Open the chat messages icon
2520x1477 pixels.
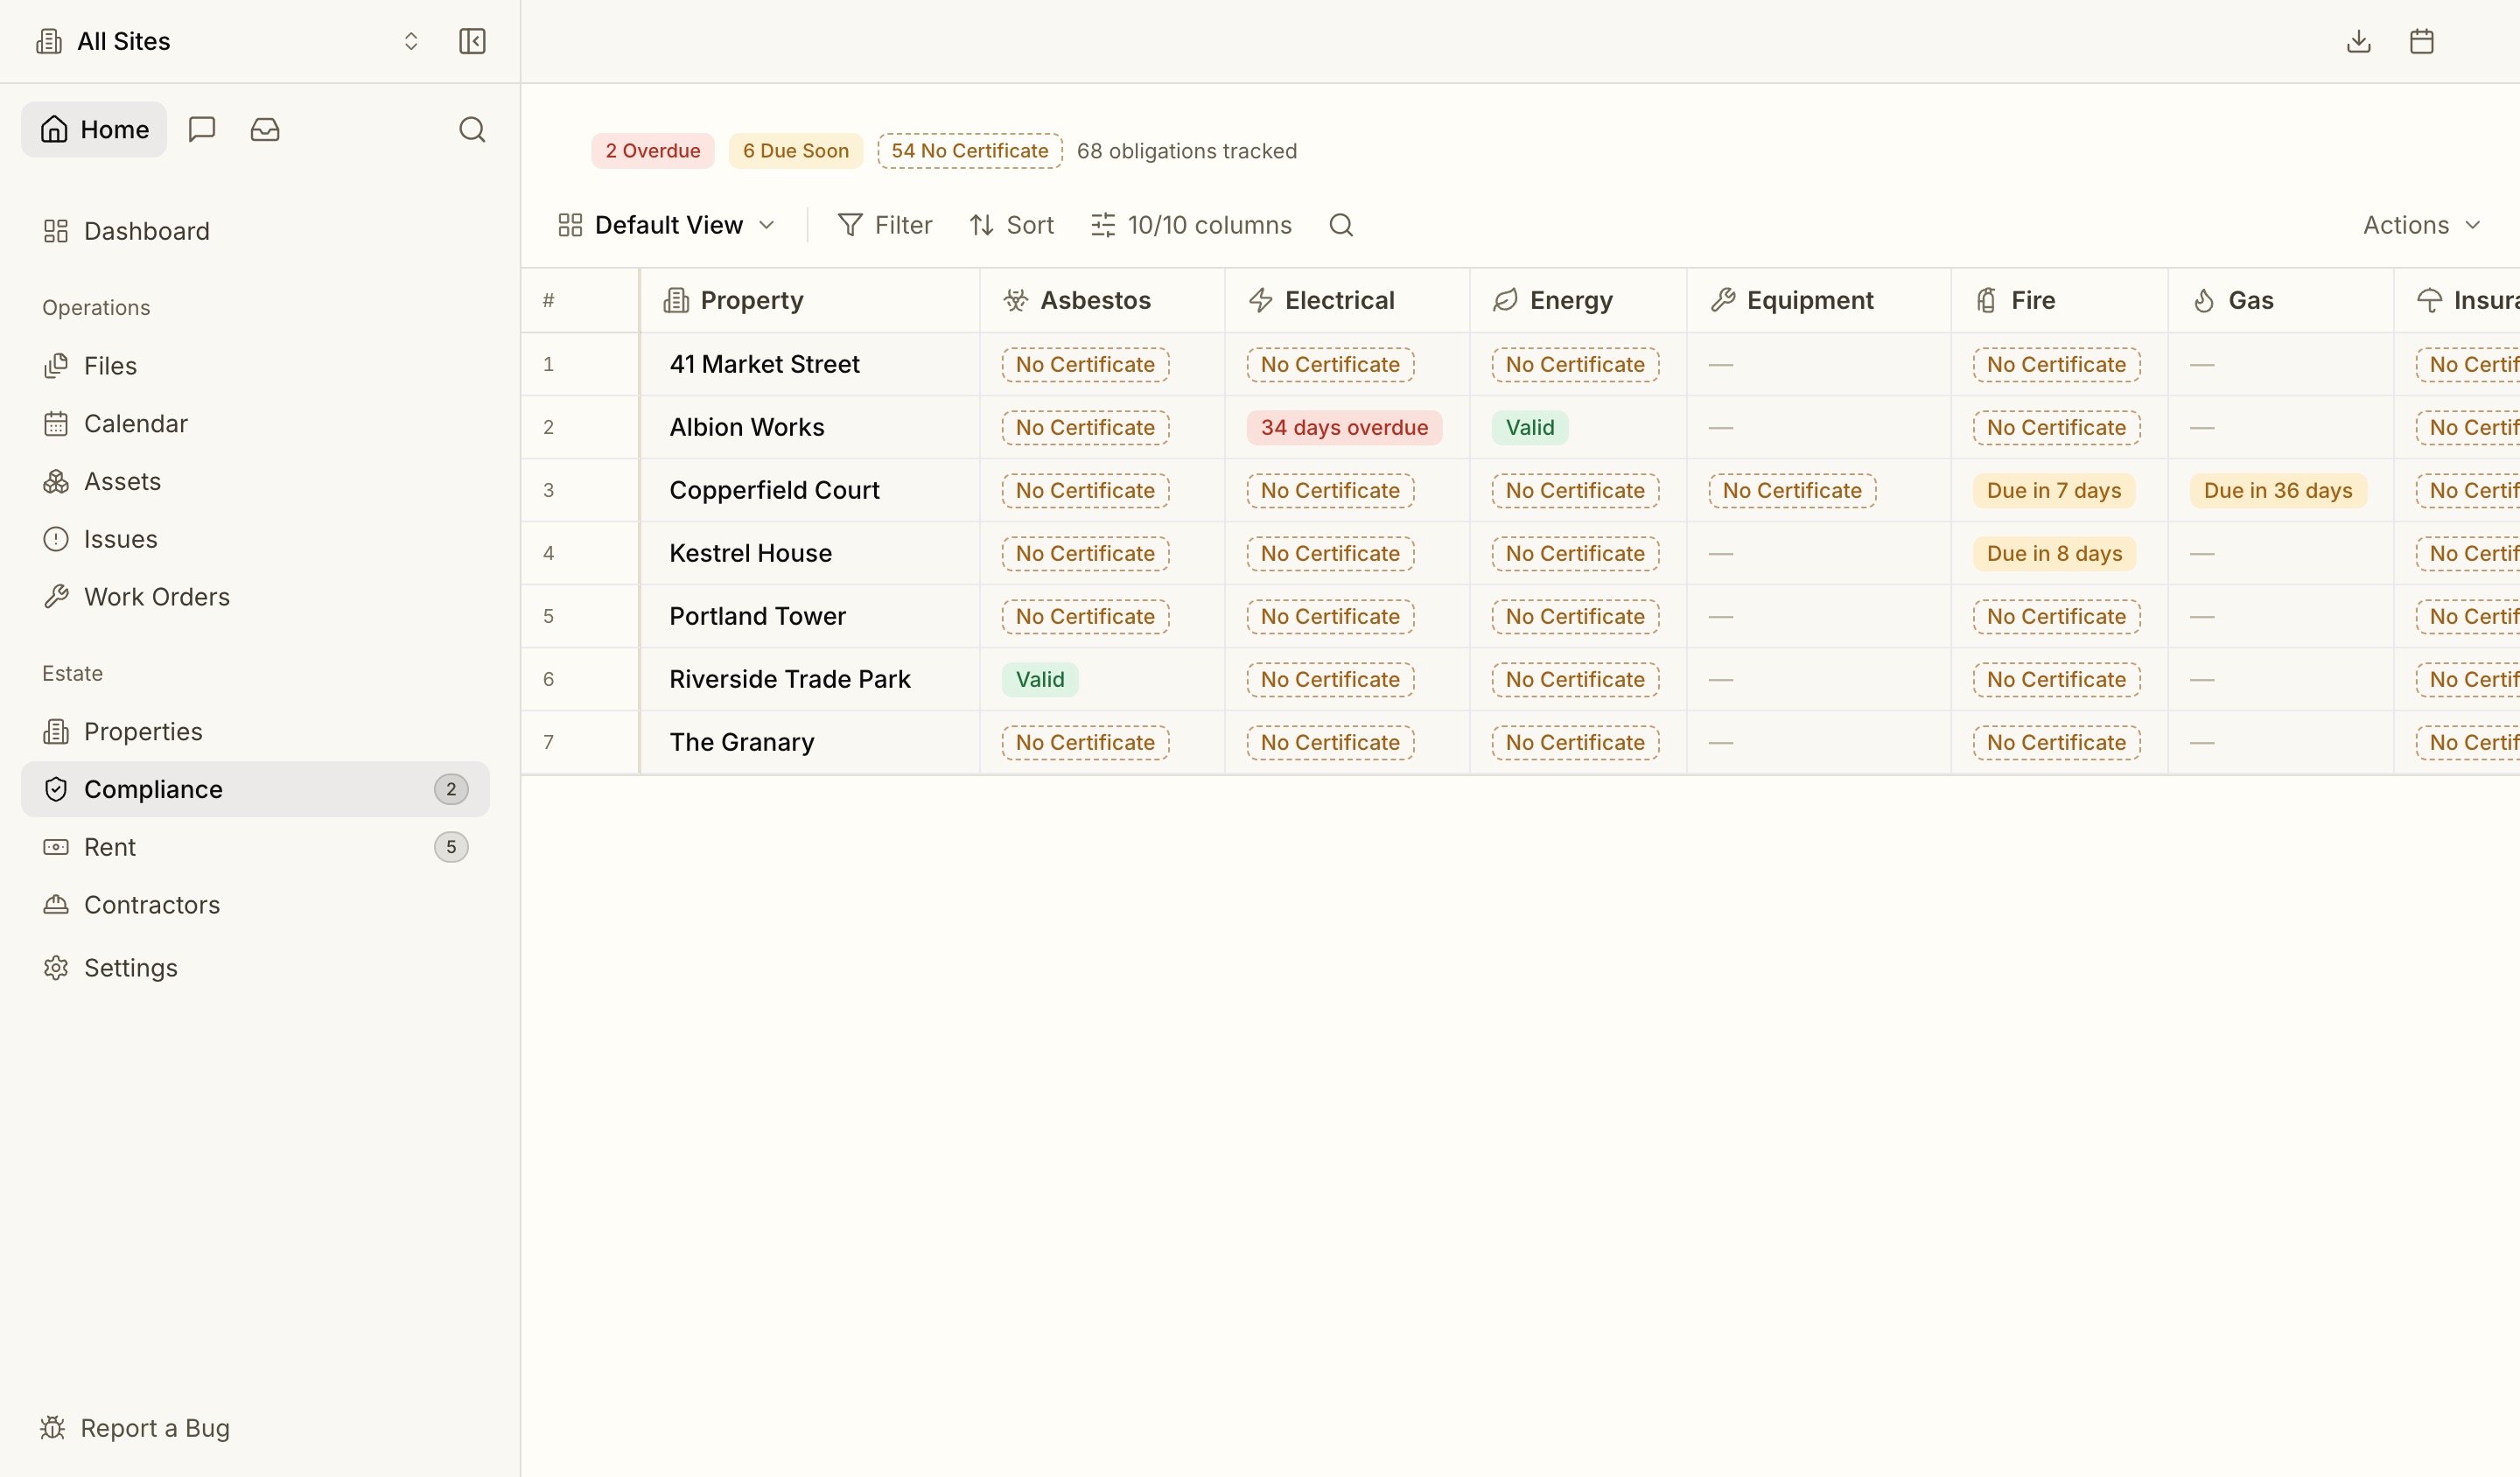click(x=202, y=129)
